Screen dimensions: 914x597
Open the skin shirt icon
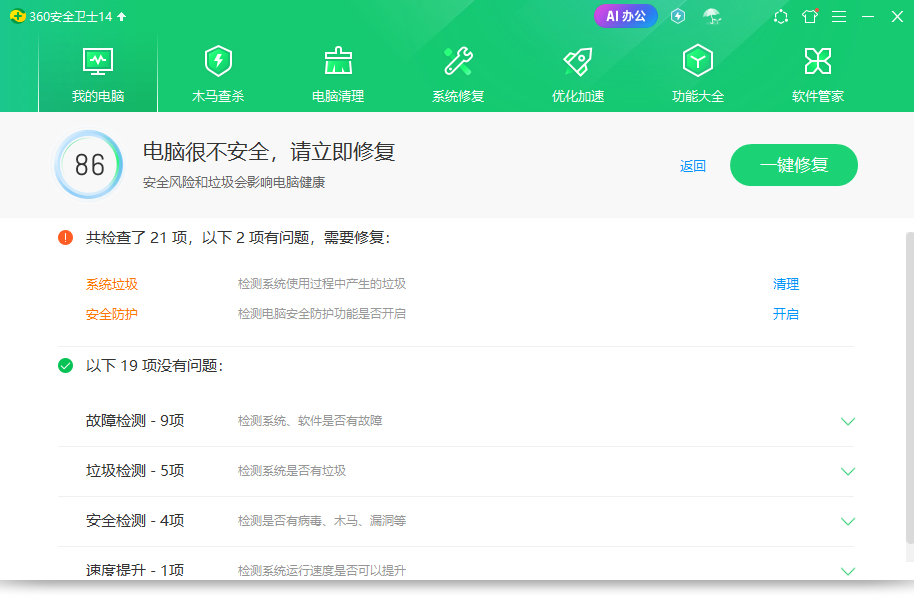[x=810, y=16]
